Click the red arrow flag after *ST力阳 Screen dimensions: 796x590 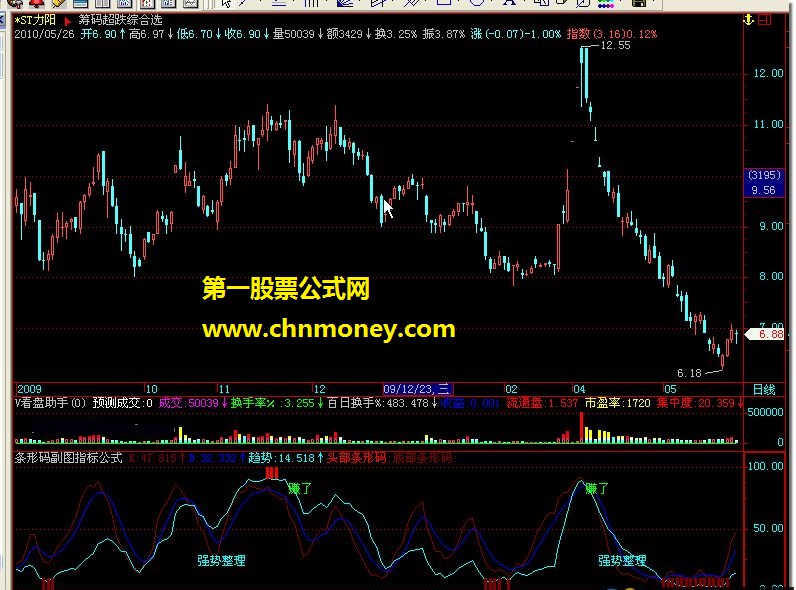(68, 21)
